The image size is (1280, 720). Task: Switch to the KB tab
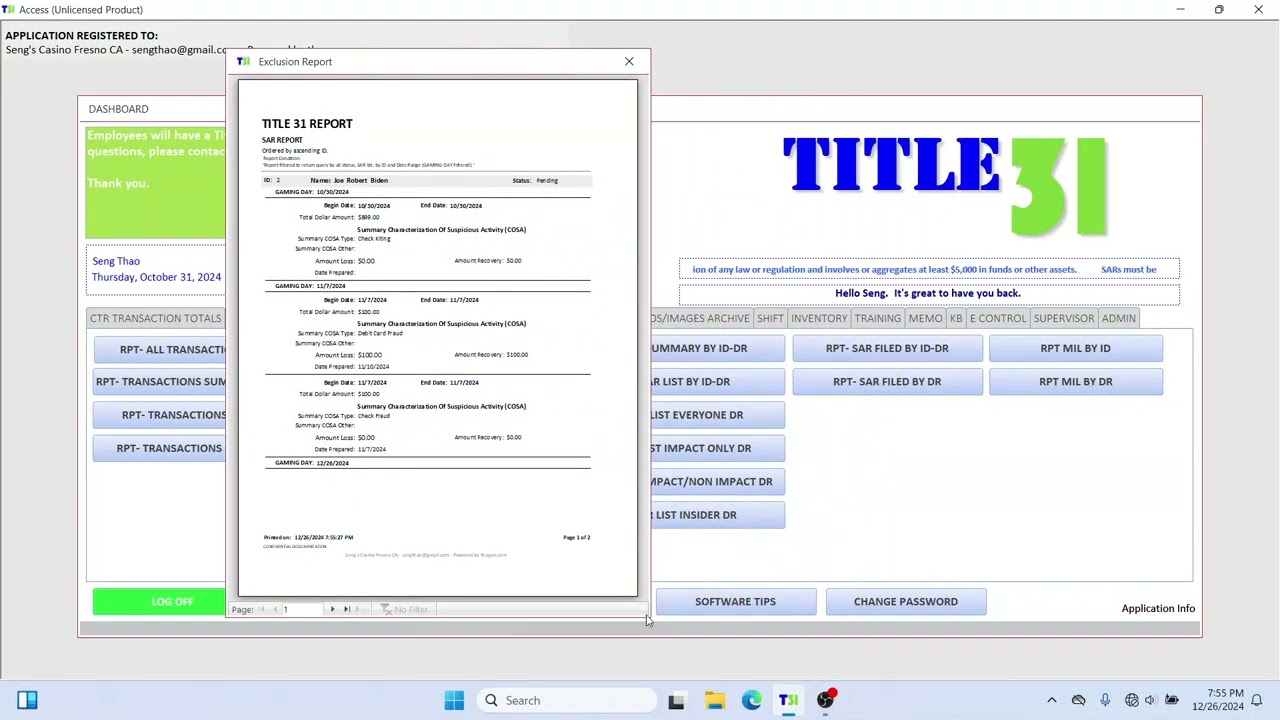956,318
